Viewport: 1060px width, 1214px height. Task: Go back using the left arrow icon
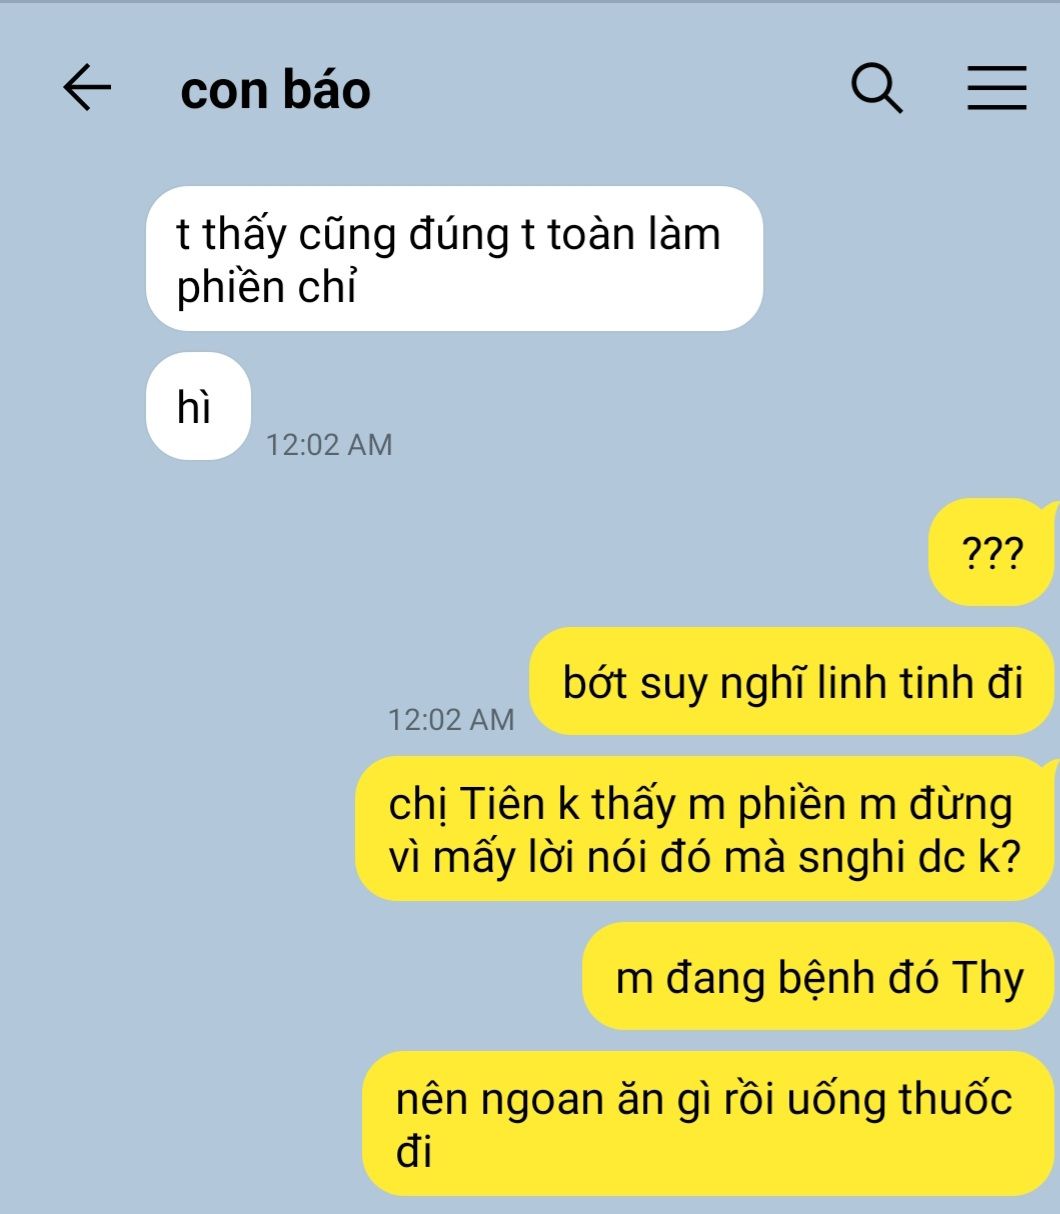coord(87,88)
